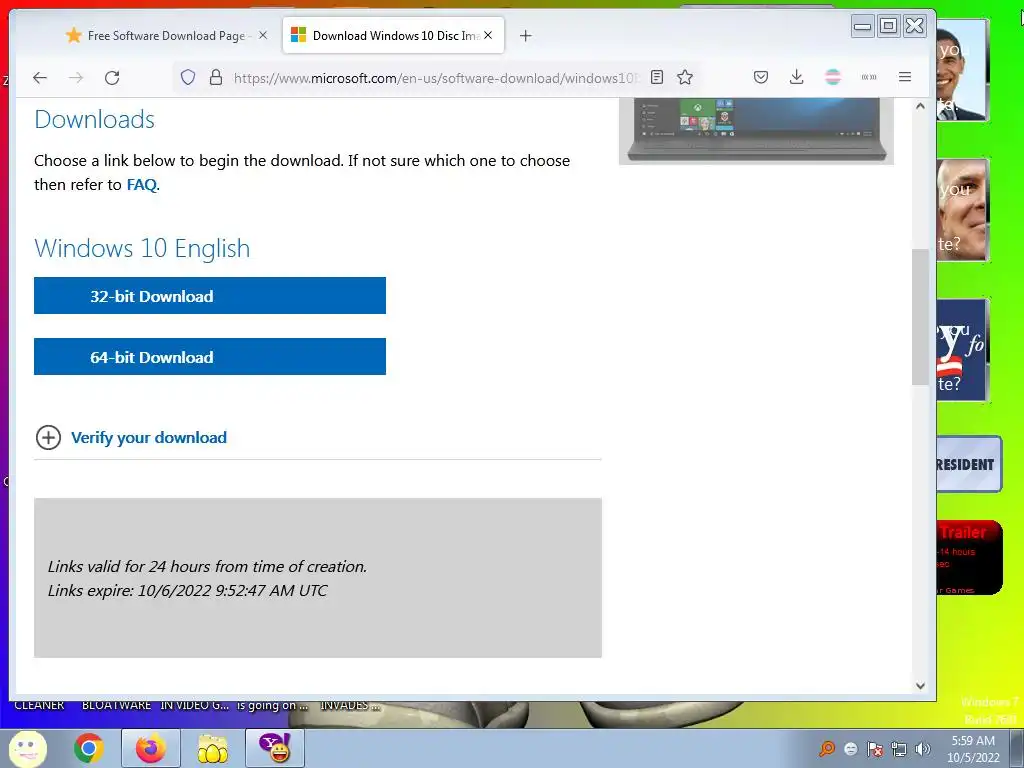Open a new browser tab

[x=526, y=36]
